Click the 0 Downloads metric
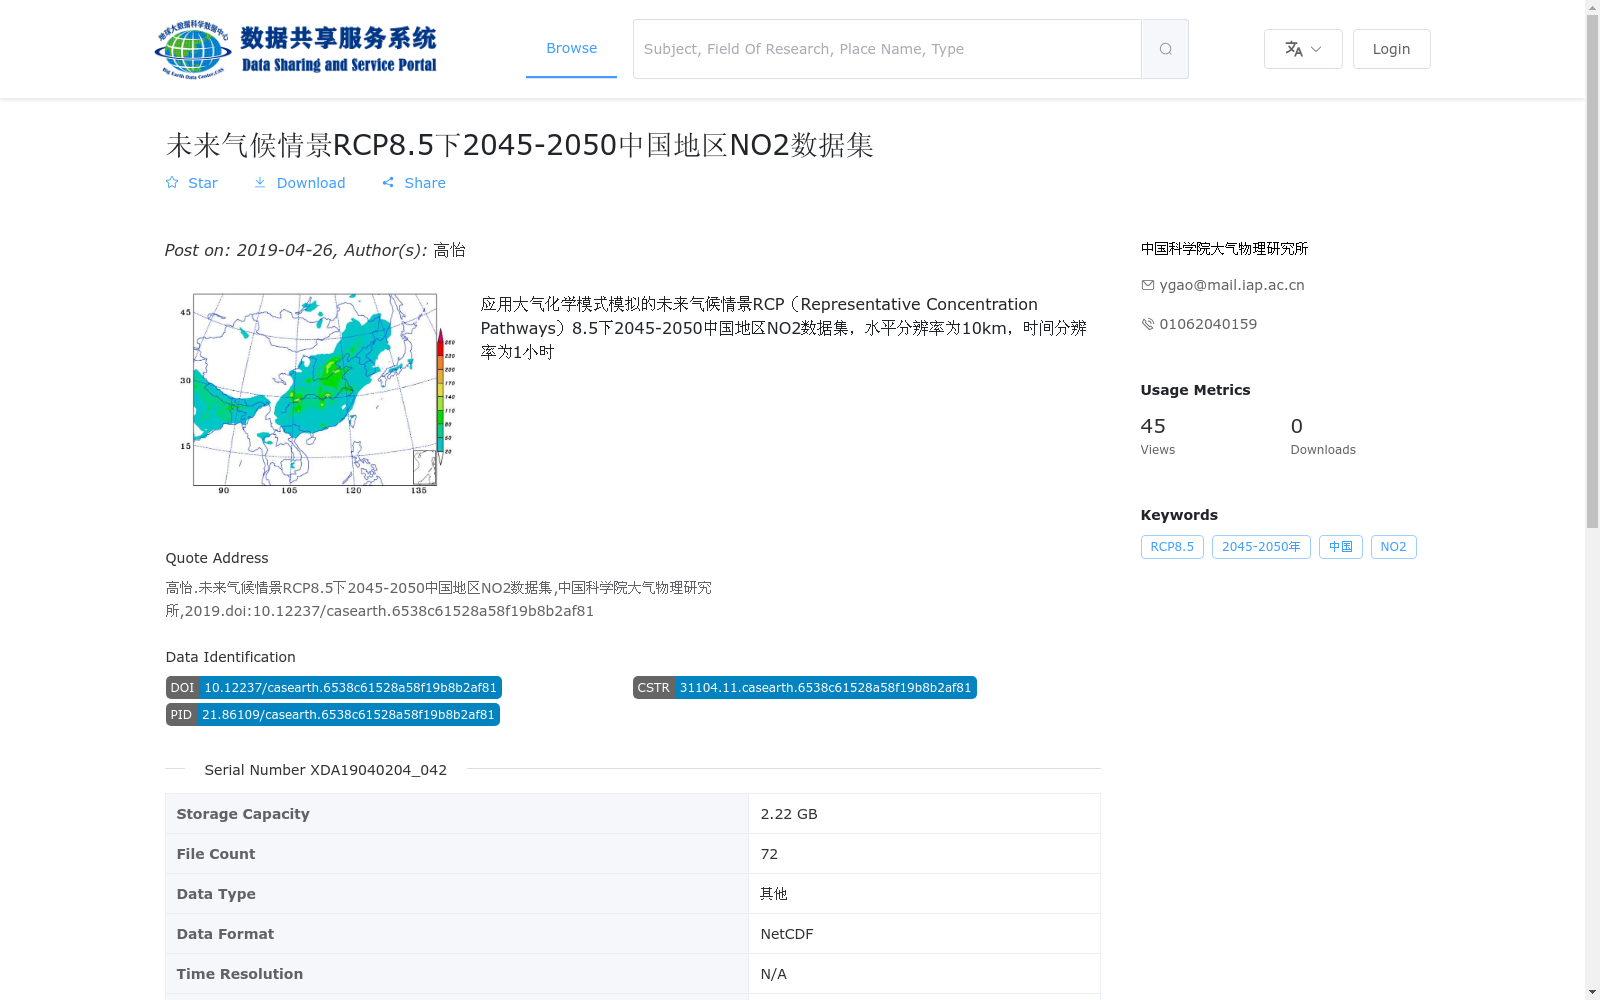The image size is (1600, 1000). click(x=1323, y=436)
